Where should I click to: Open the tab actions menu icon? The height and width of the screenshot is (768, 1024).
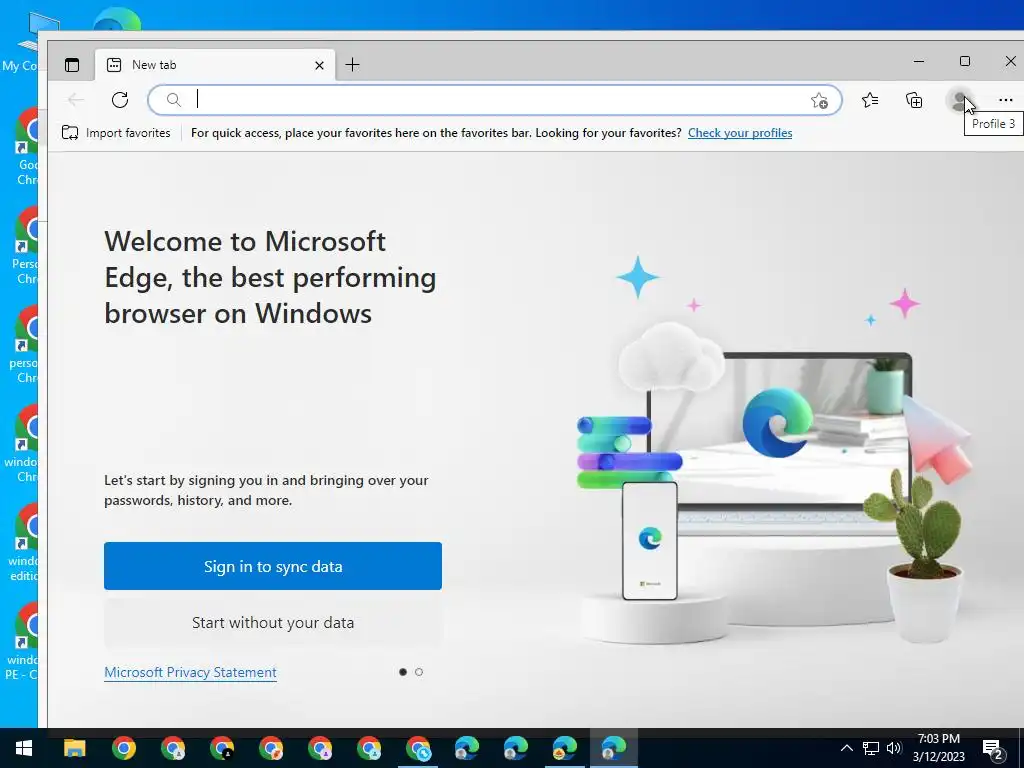click(x=72, y=65)
